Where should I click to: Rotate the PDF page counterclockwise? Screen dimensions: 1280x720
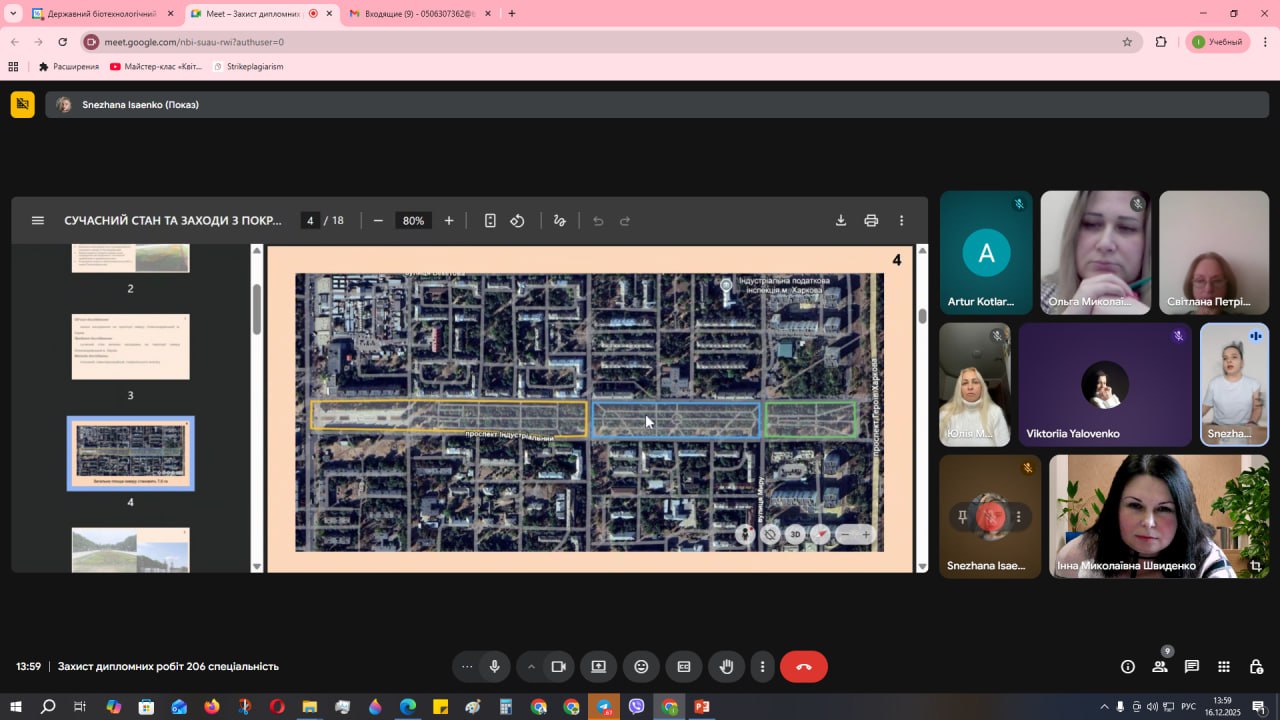[518, 221]
